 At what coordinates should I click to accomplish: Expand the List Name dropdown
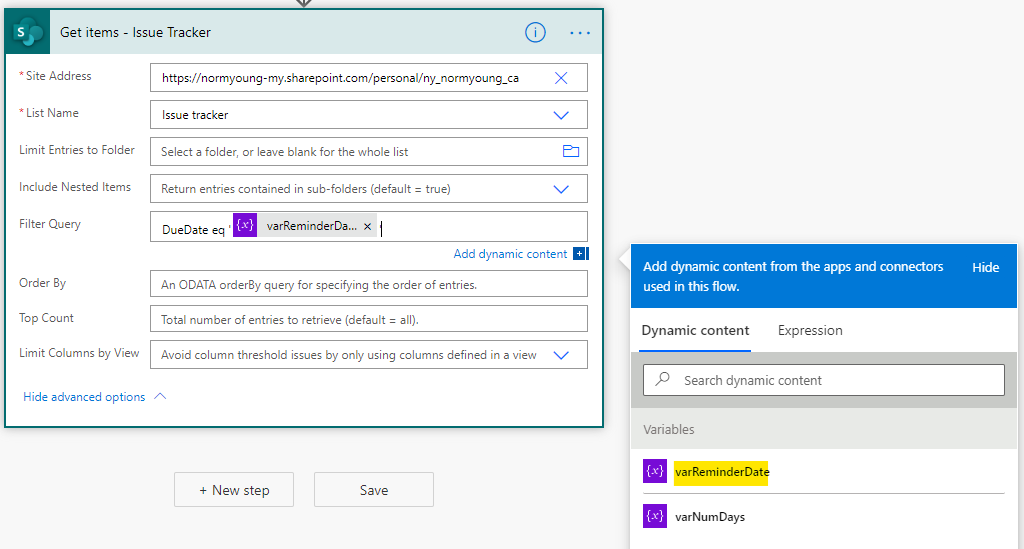[561, 115]
